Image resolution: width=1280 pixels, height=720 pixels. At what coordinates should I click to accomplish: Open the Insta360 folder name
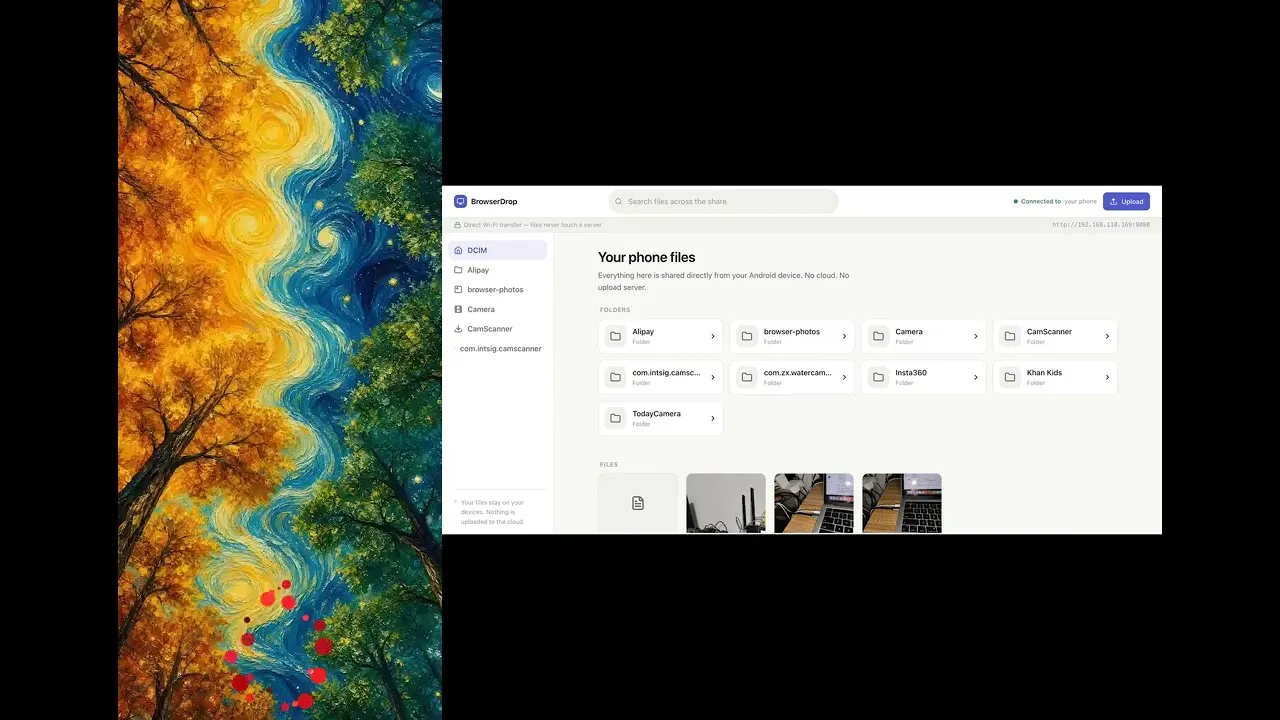911,373
